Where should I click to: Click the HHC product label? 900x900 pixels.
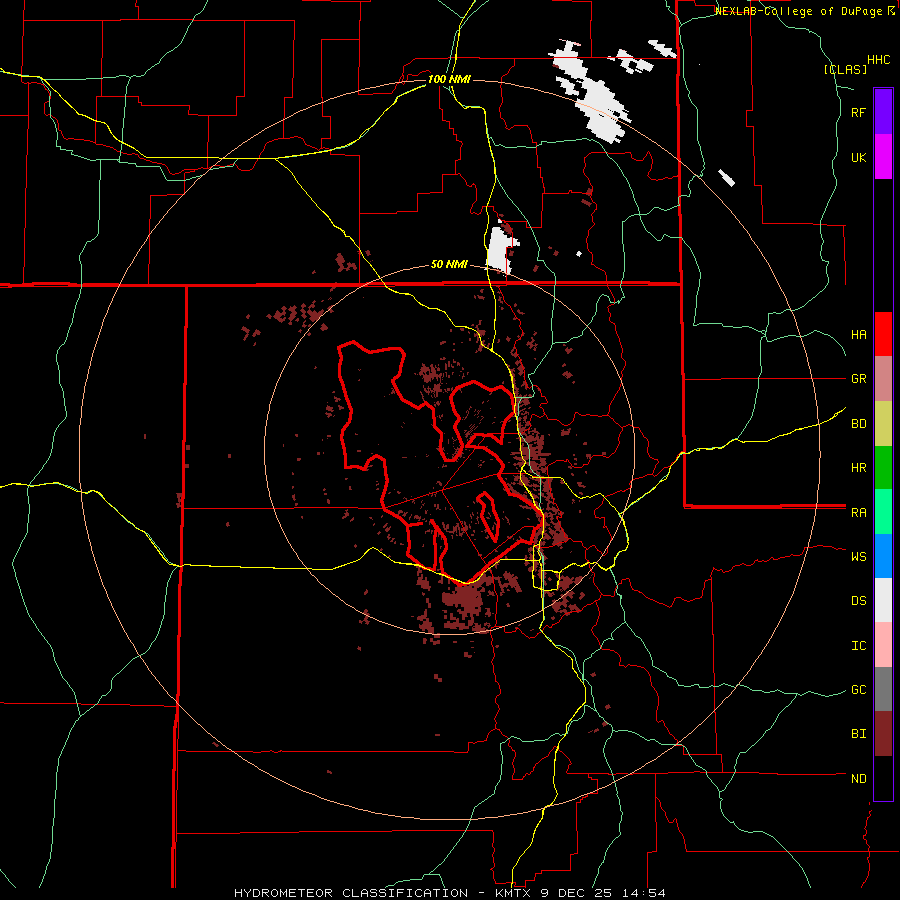coord(878,60)
